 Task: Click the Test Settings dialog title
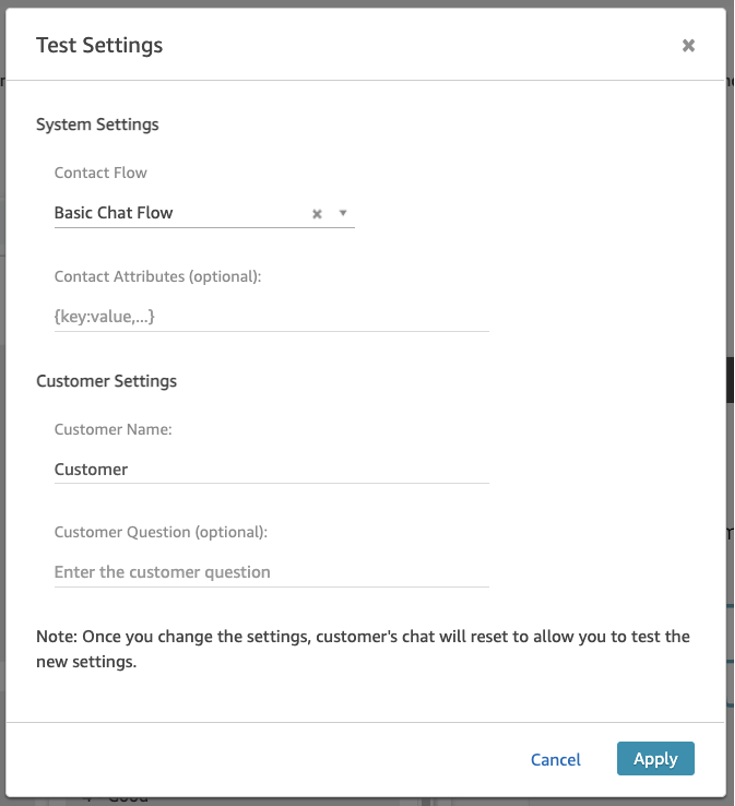coord(99,45)
